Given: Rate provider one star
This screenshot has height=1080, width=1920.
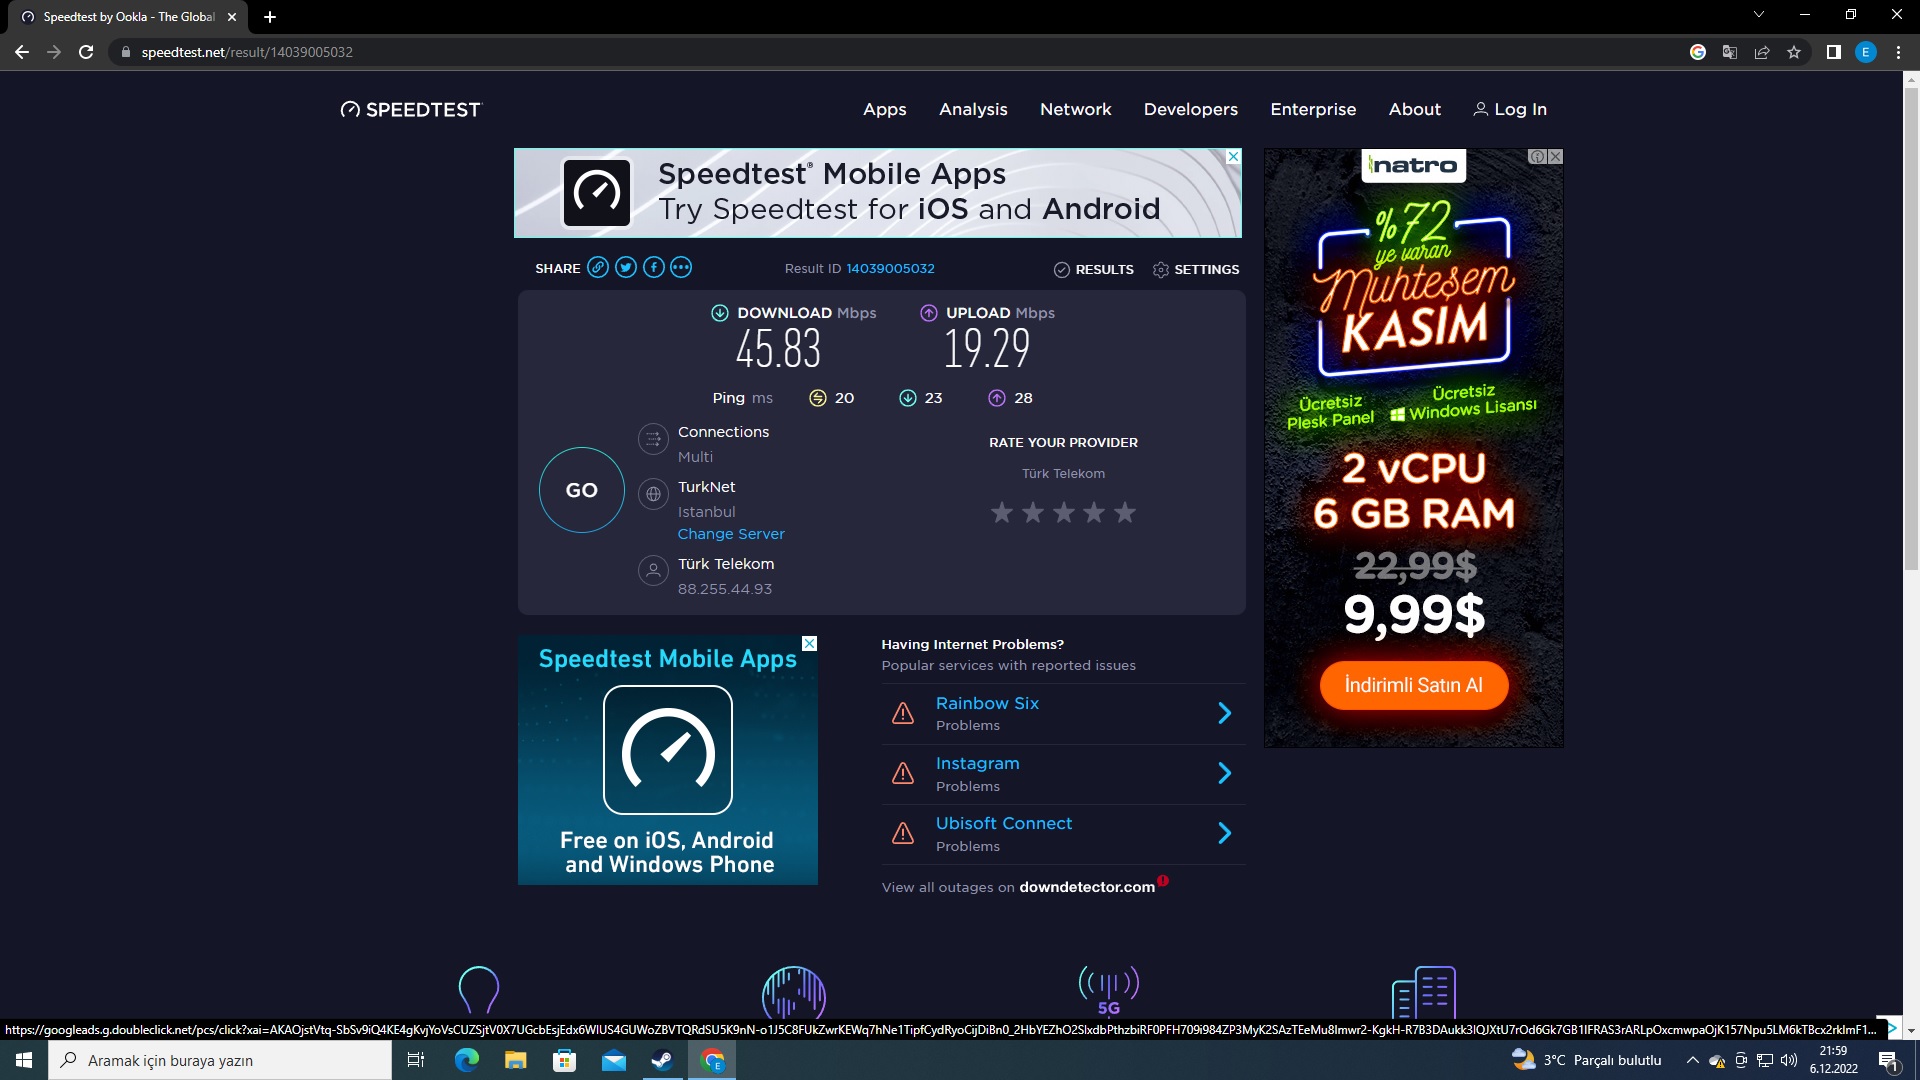Looking at the screenshot, I should coord(1002,513).
